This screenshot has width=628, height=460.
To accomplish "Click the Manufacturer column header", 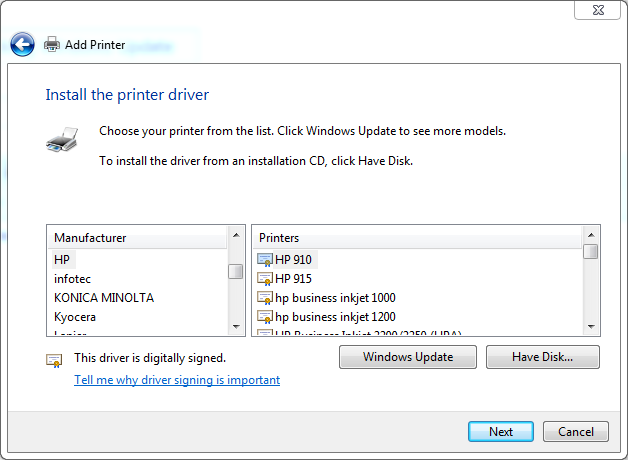I will click(138, 238).
